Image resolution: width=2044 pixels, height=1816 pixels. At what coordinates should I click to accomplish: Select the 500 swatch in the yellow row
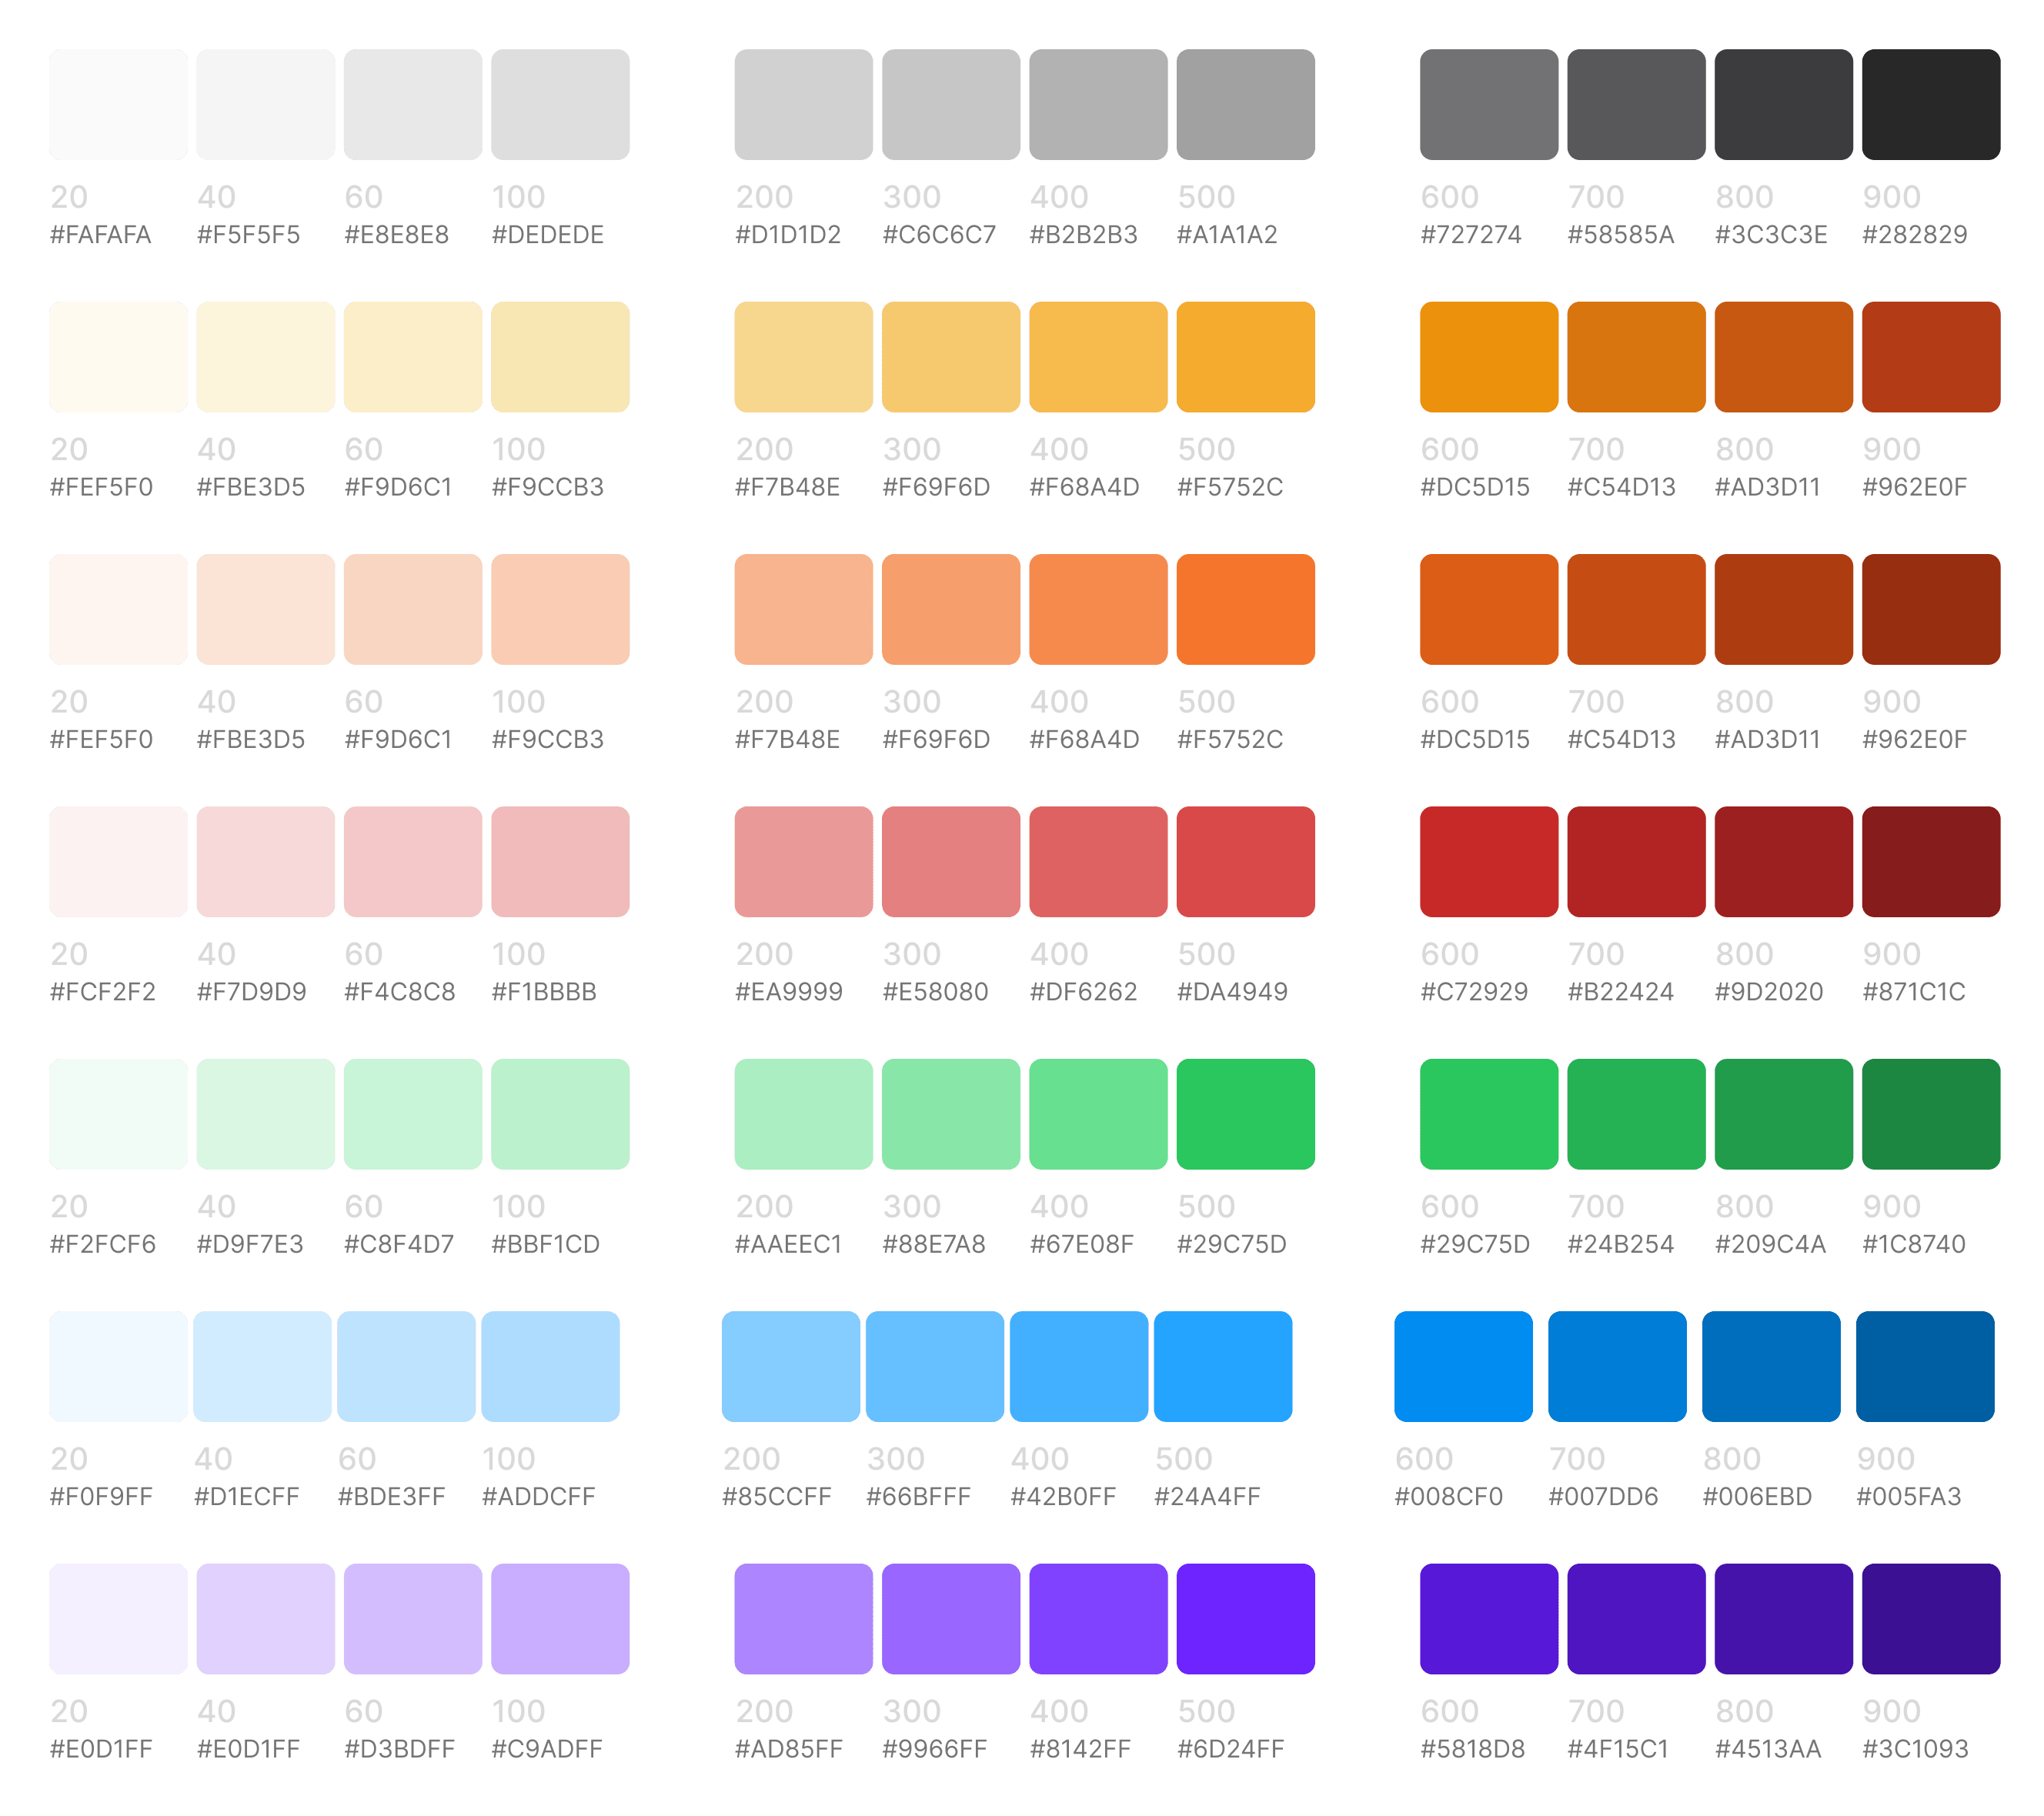1246,357
